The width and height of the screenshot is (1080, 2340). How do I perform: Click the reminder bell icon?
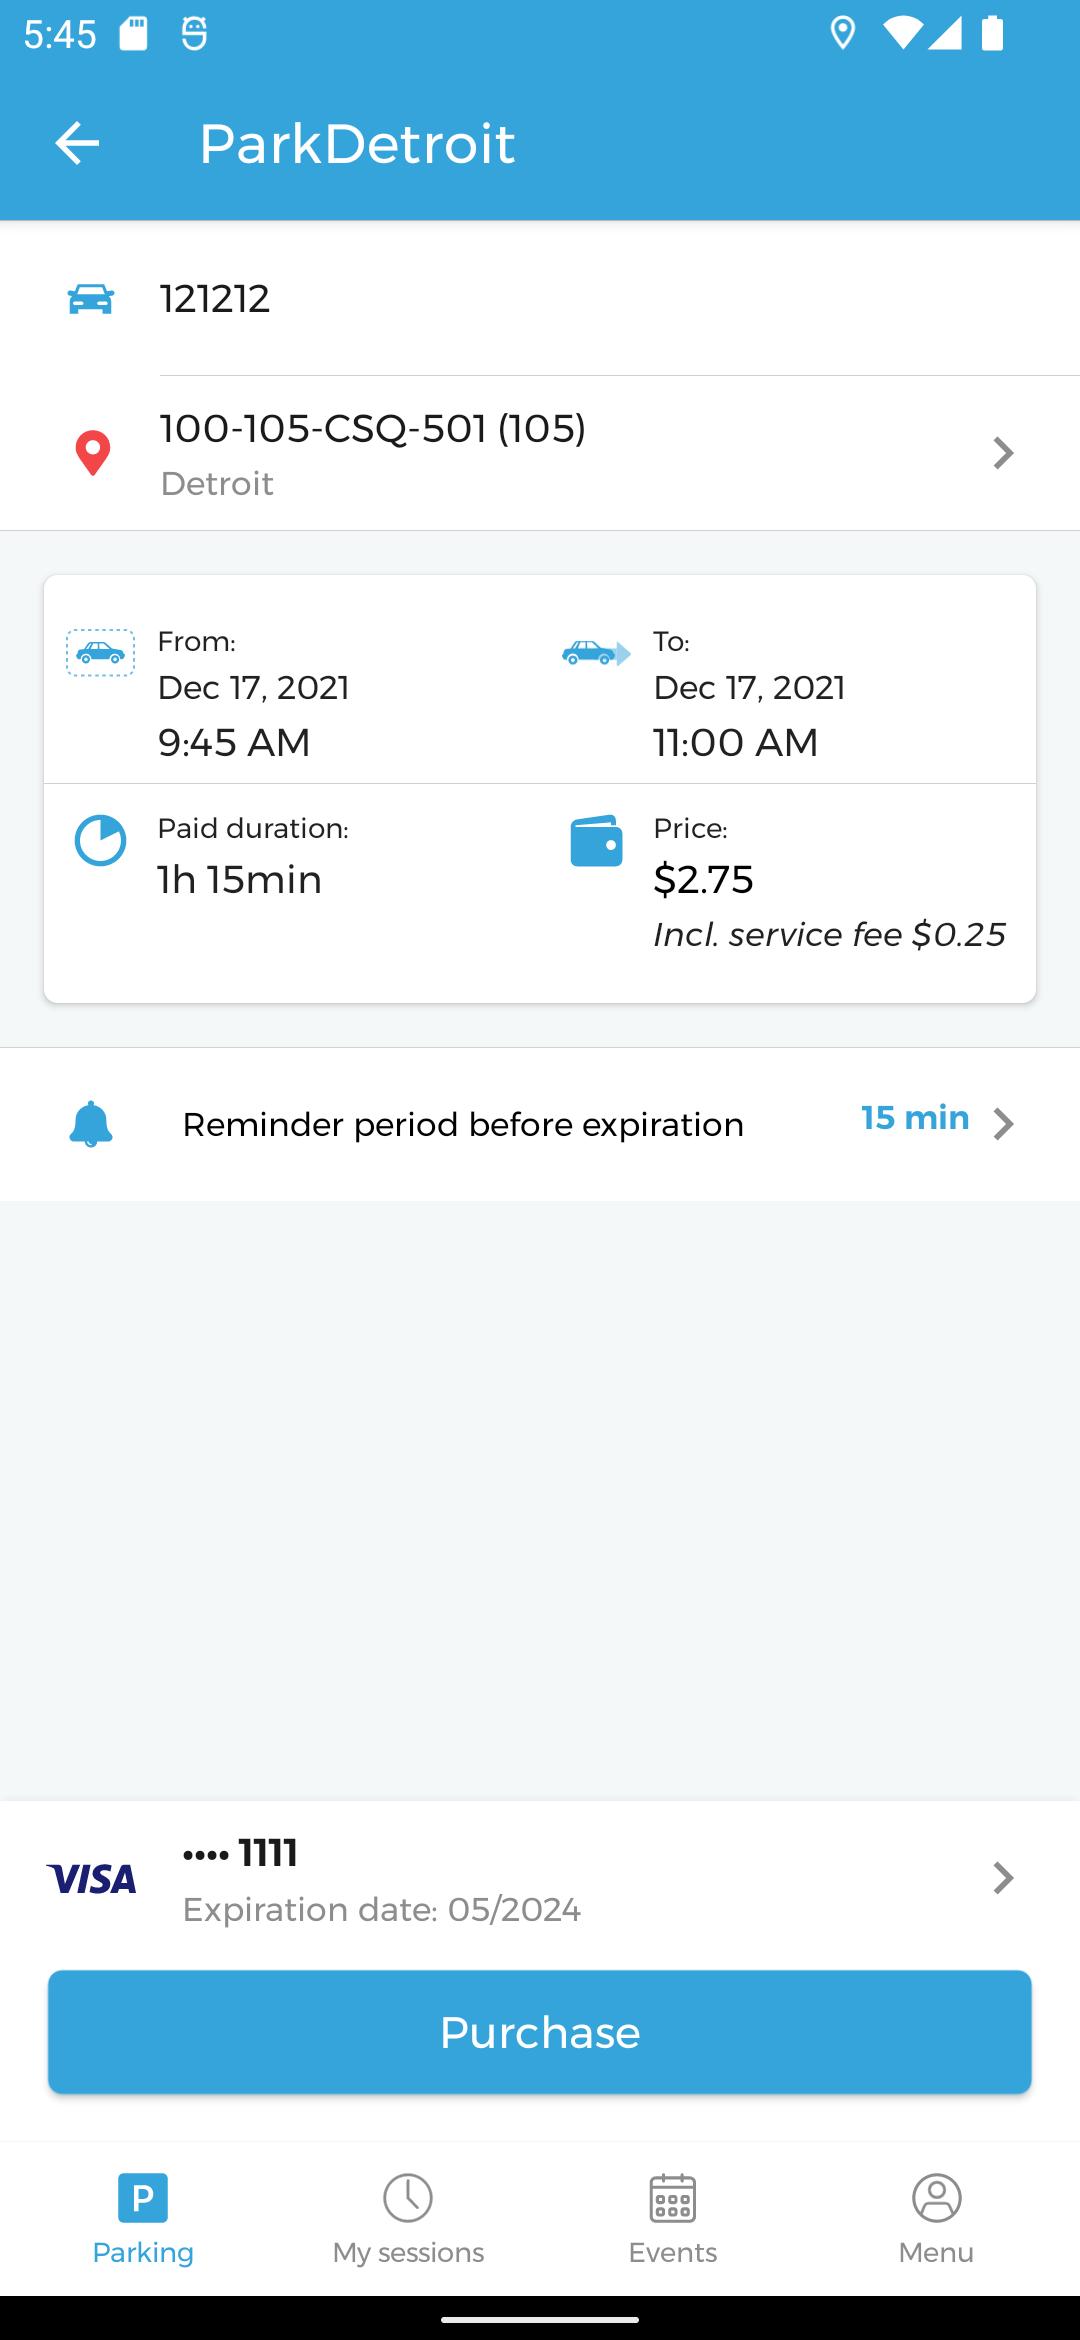point(91,1124)
